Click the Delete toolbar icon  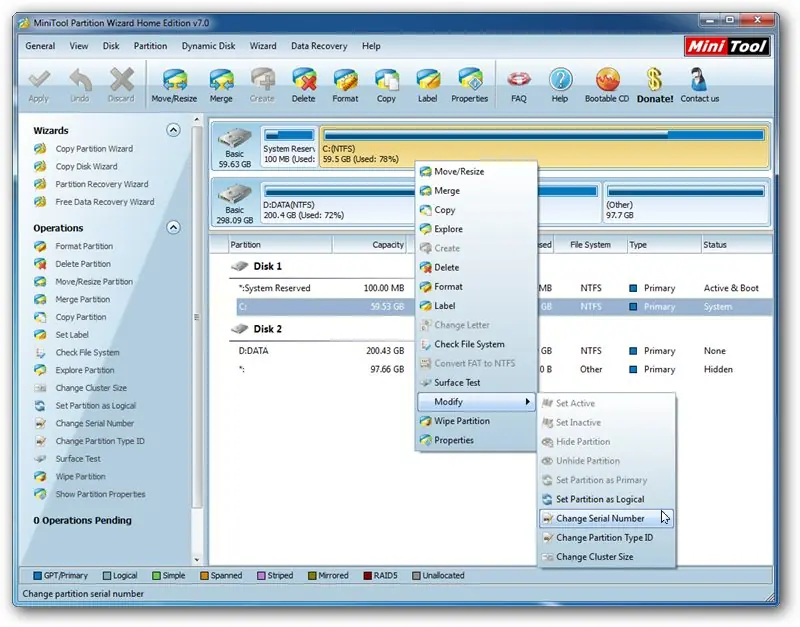click(x=304, y=86)
